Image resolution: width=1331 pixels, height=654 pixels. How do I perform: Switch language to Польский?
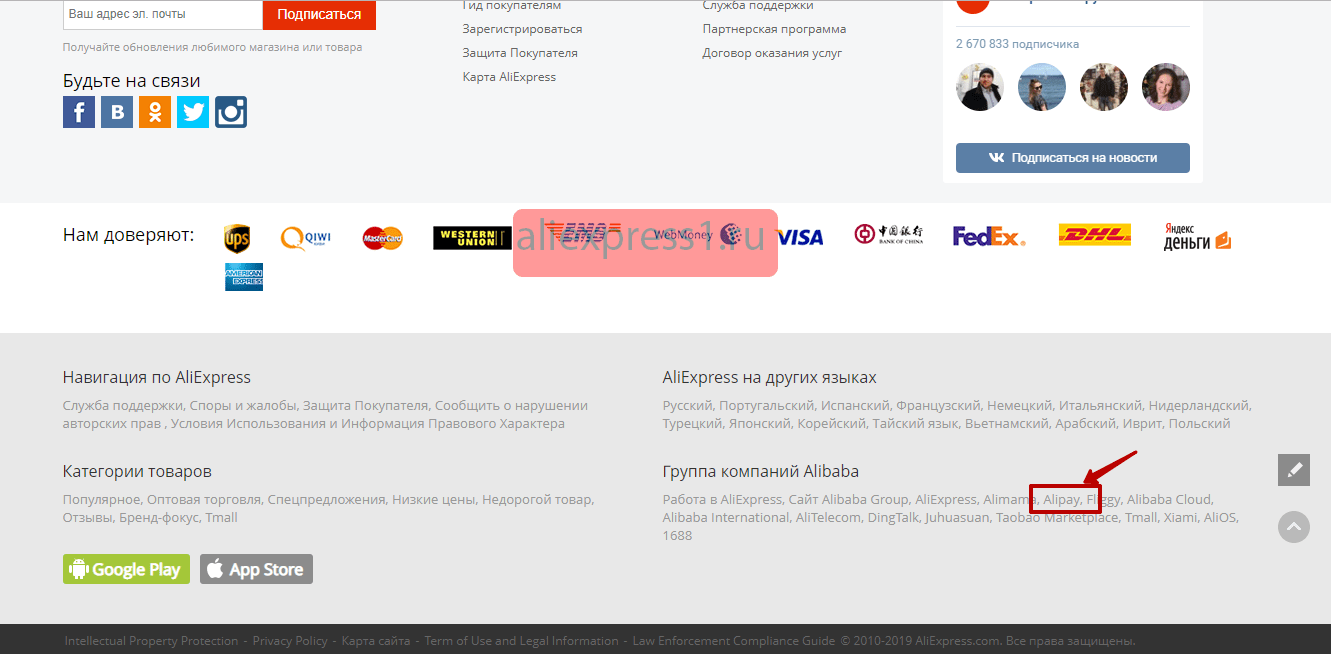(x=1199, y=424)
